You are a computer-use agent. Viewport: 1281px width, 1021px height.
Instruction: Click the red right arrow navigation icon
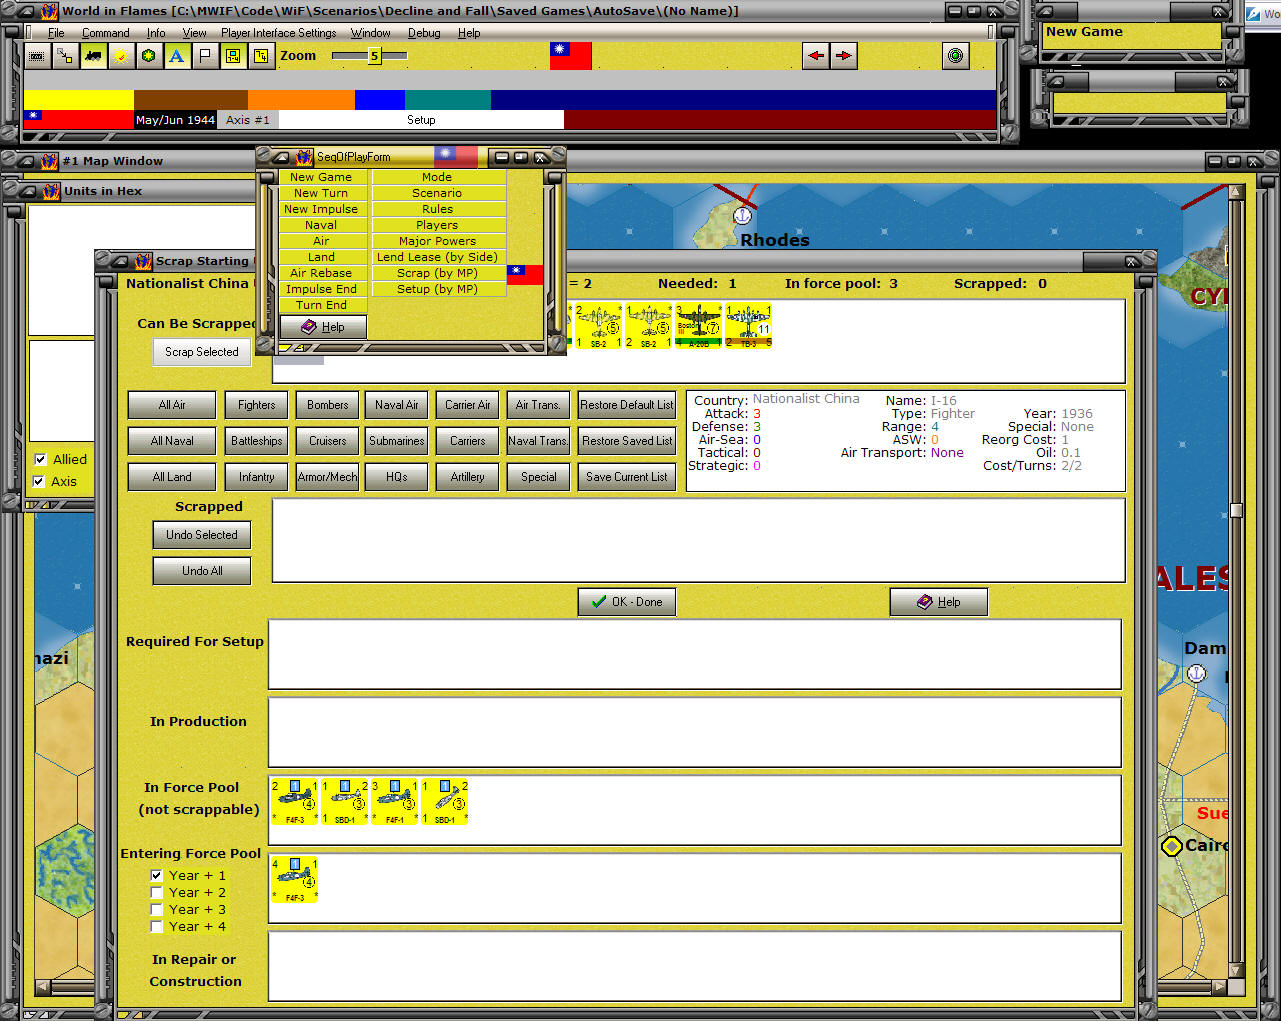pos(845,56)
